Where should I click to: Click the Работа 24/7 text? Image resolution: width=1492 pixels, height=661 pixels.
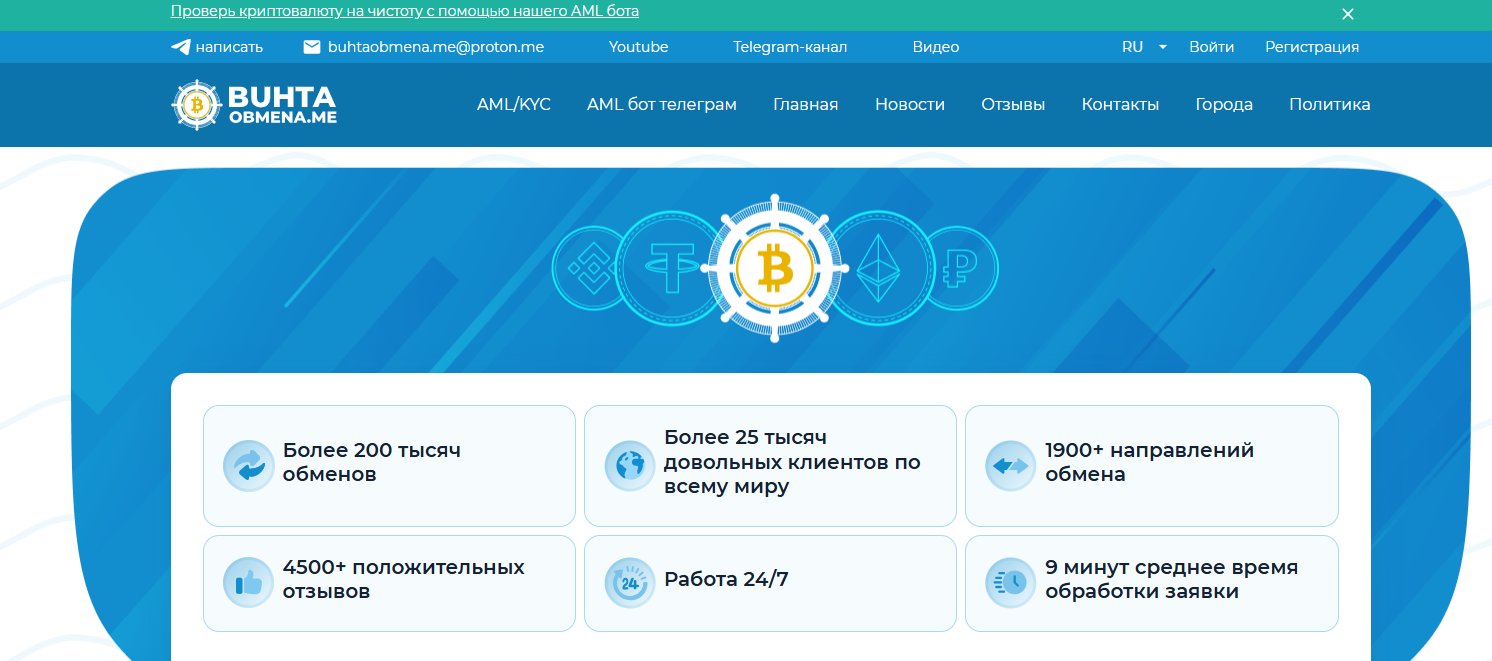(726, 579)
